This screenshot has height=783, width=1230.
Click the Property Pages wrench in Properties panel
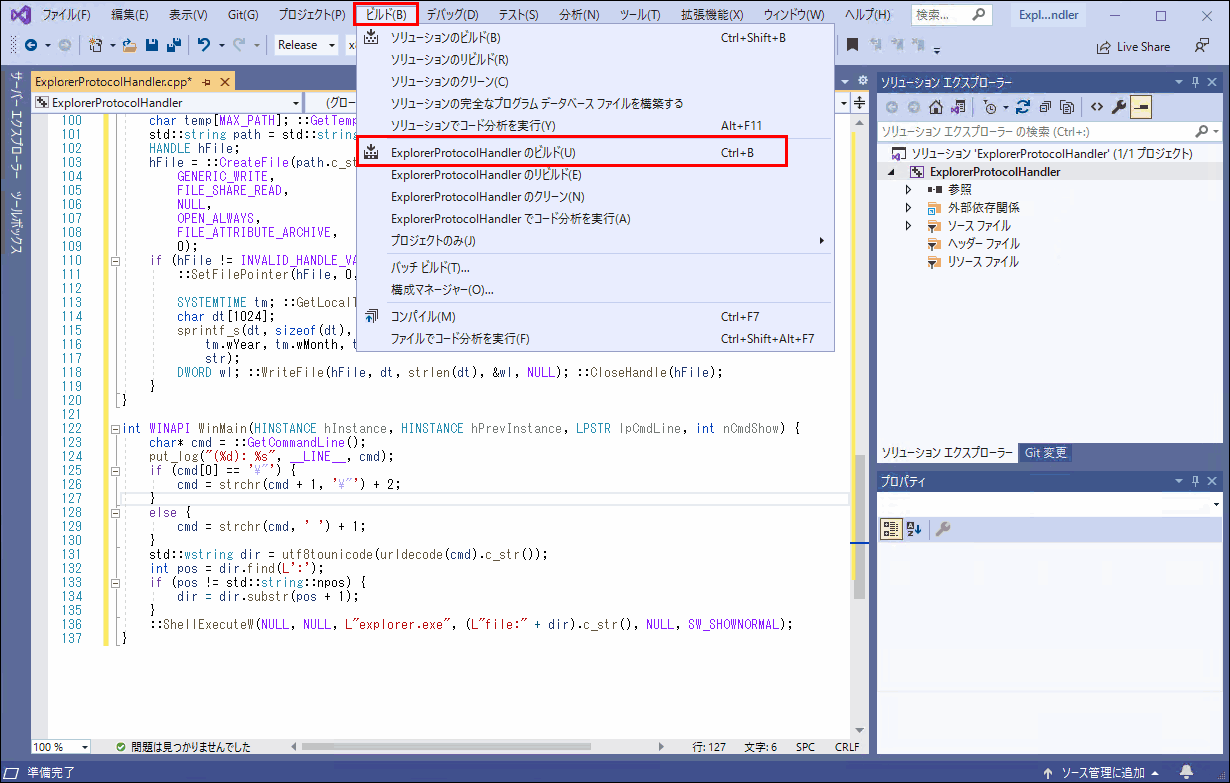tap(942, 529)
